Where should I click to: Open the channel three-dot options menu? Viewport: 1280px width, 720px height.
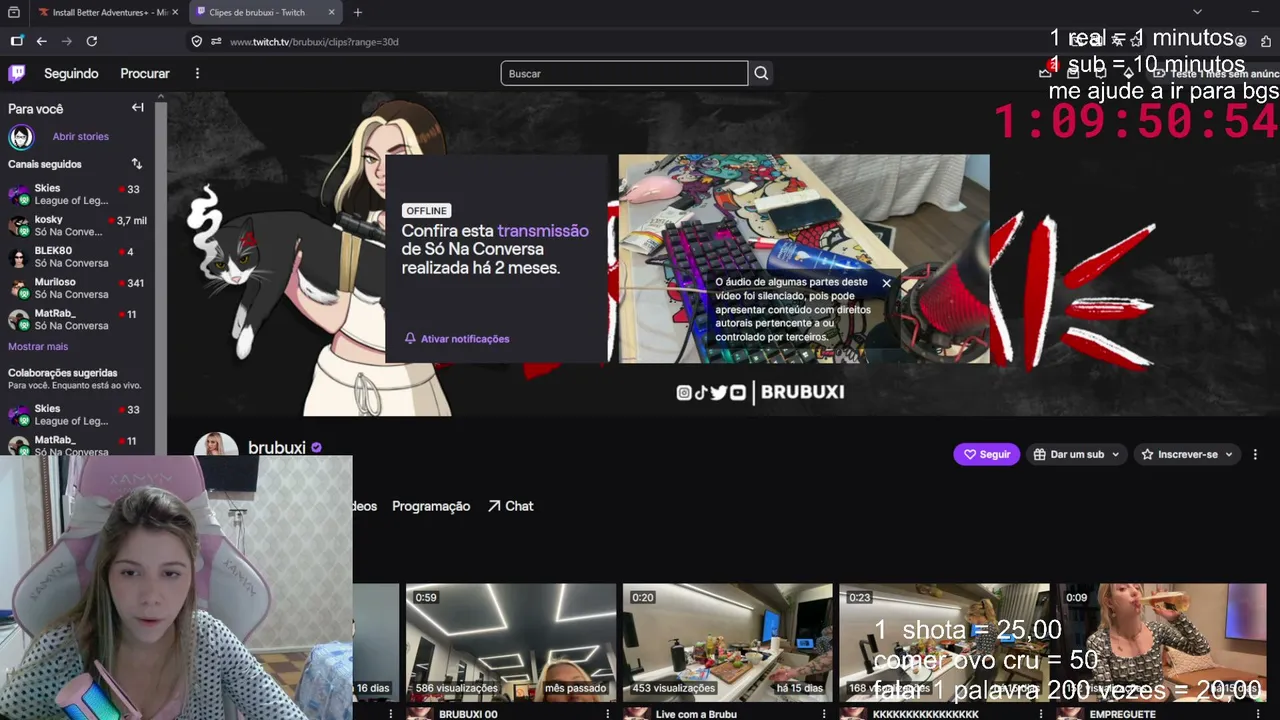coord(1255,454)
